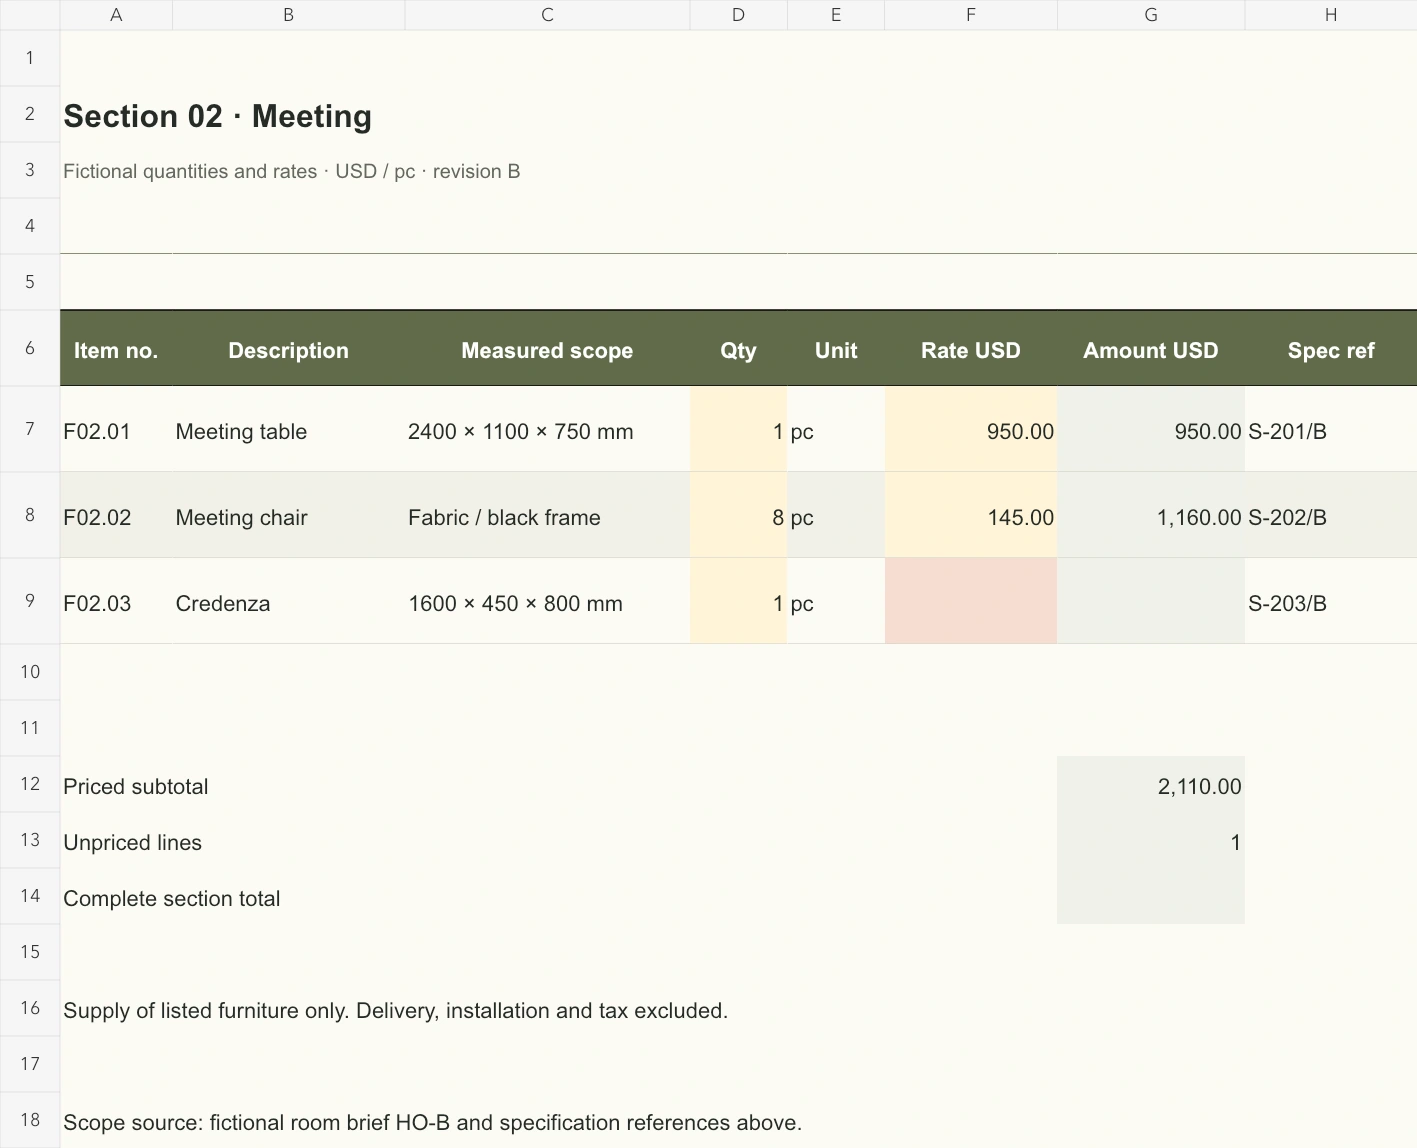Select the 'Meeting chair' description cell
1417x1148 pixels.
point(288,516)
